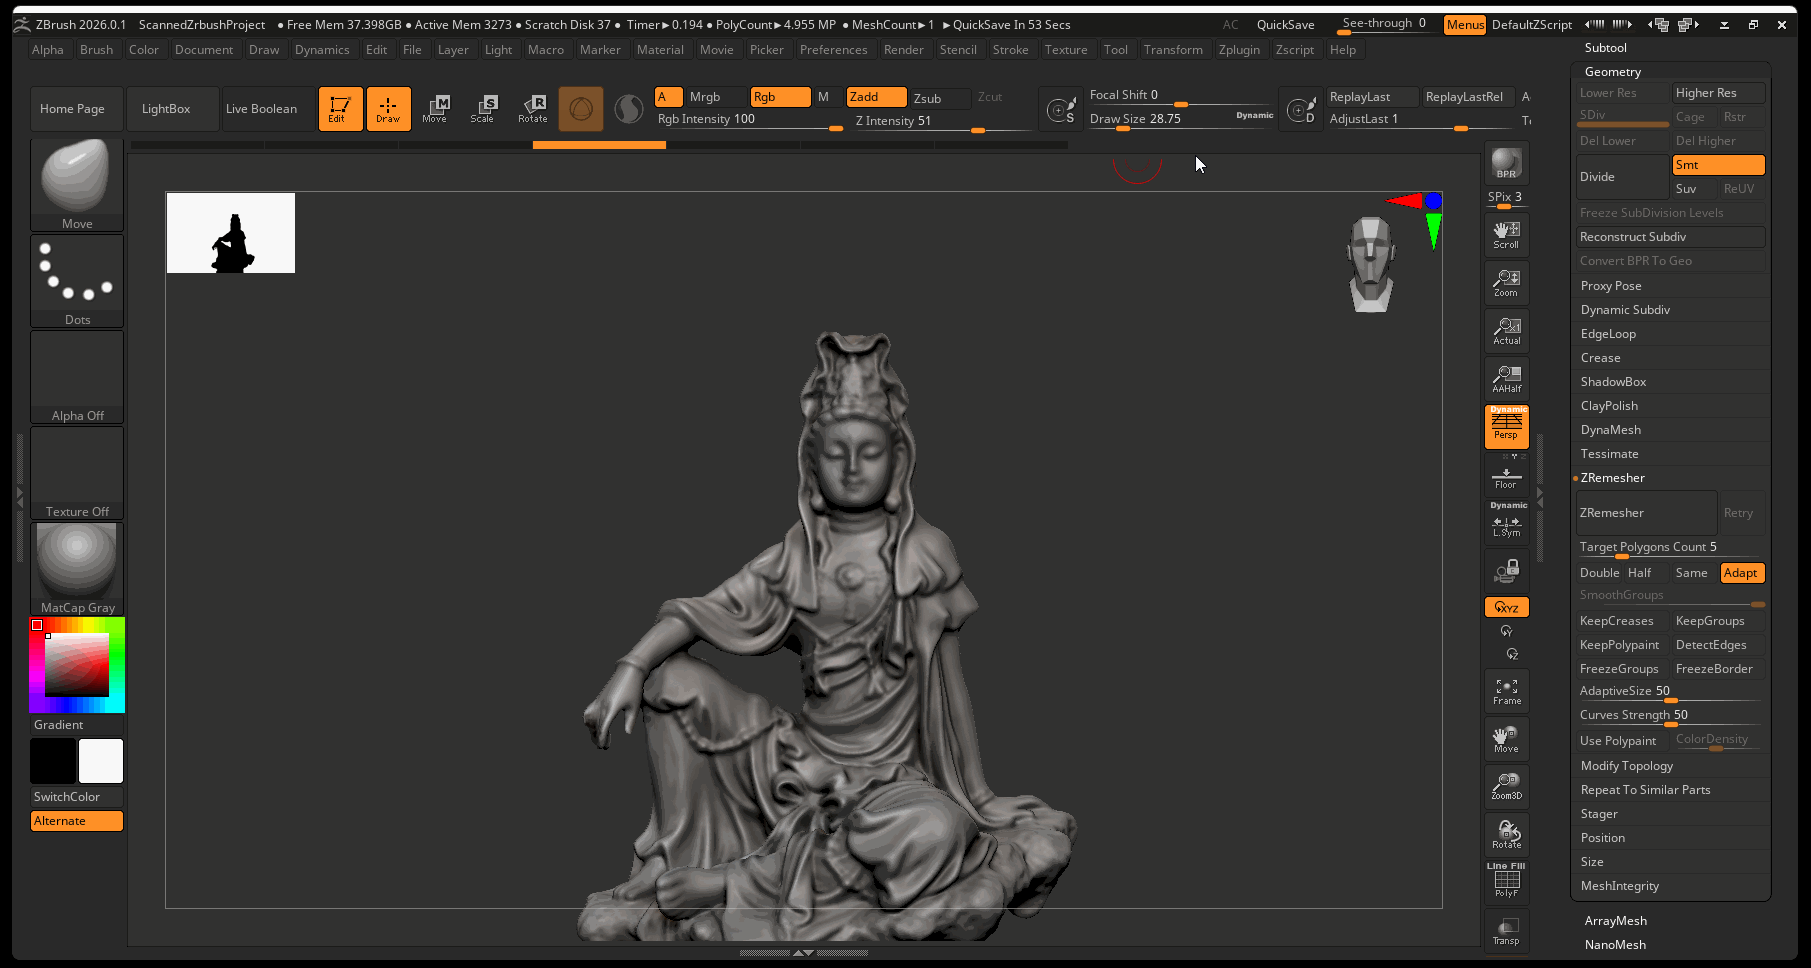Open the Preferences menu
This screenshot has width=1811, height=968.
[833, 50]
